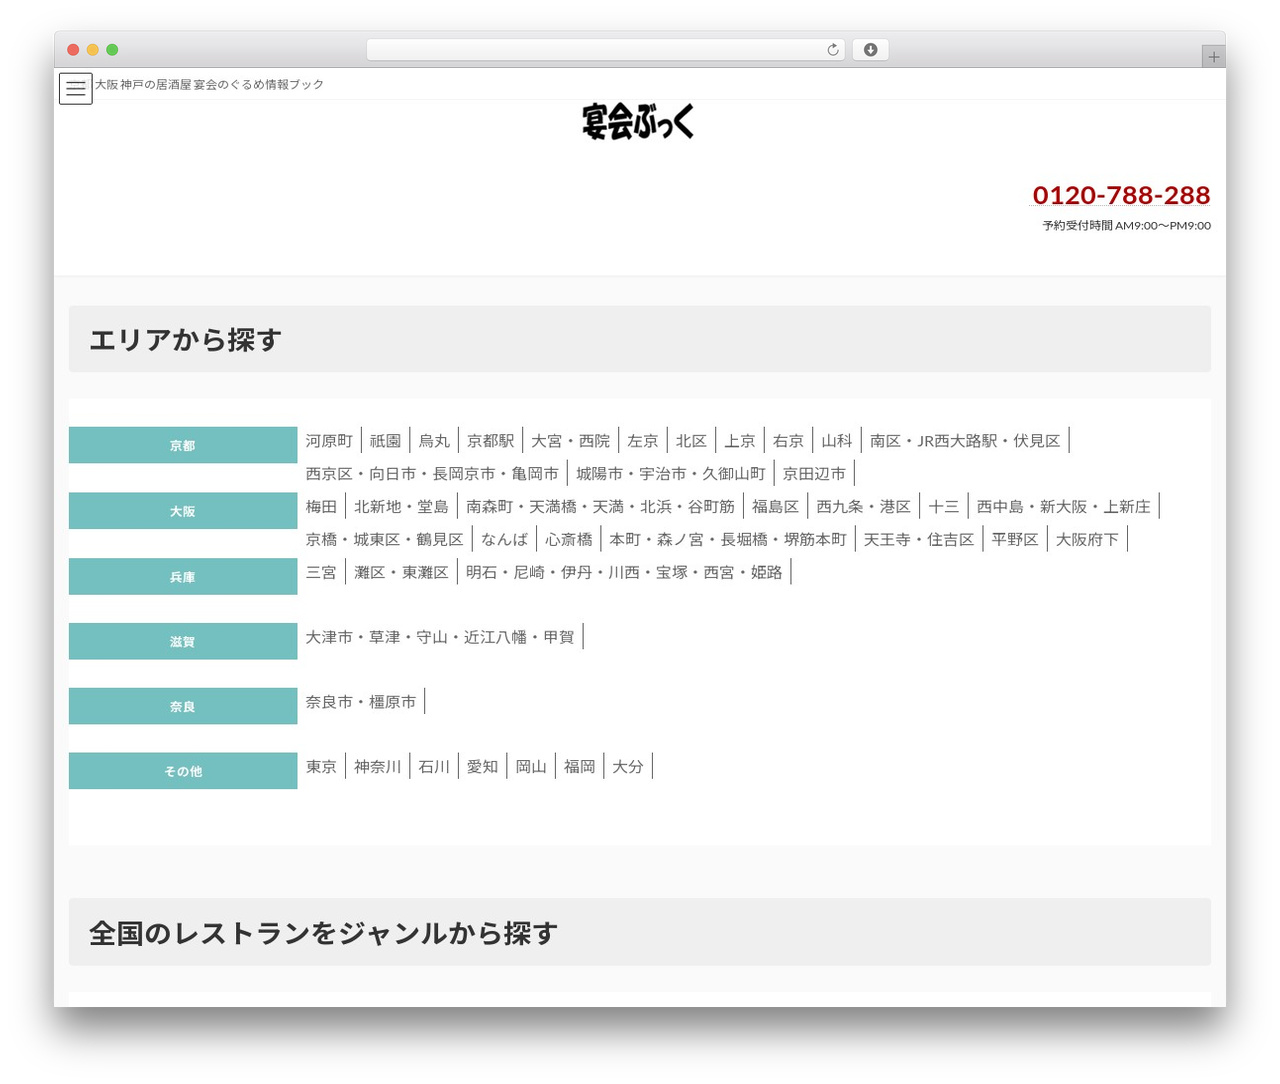Open the 河原町 area link
Image resolution: width=1280 pixels, height=1084 pixels.
[329, 441]
